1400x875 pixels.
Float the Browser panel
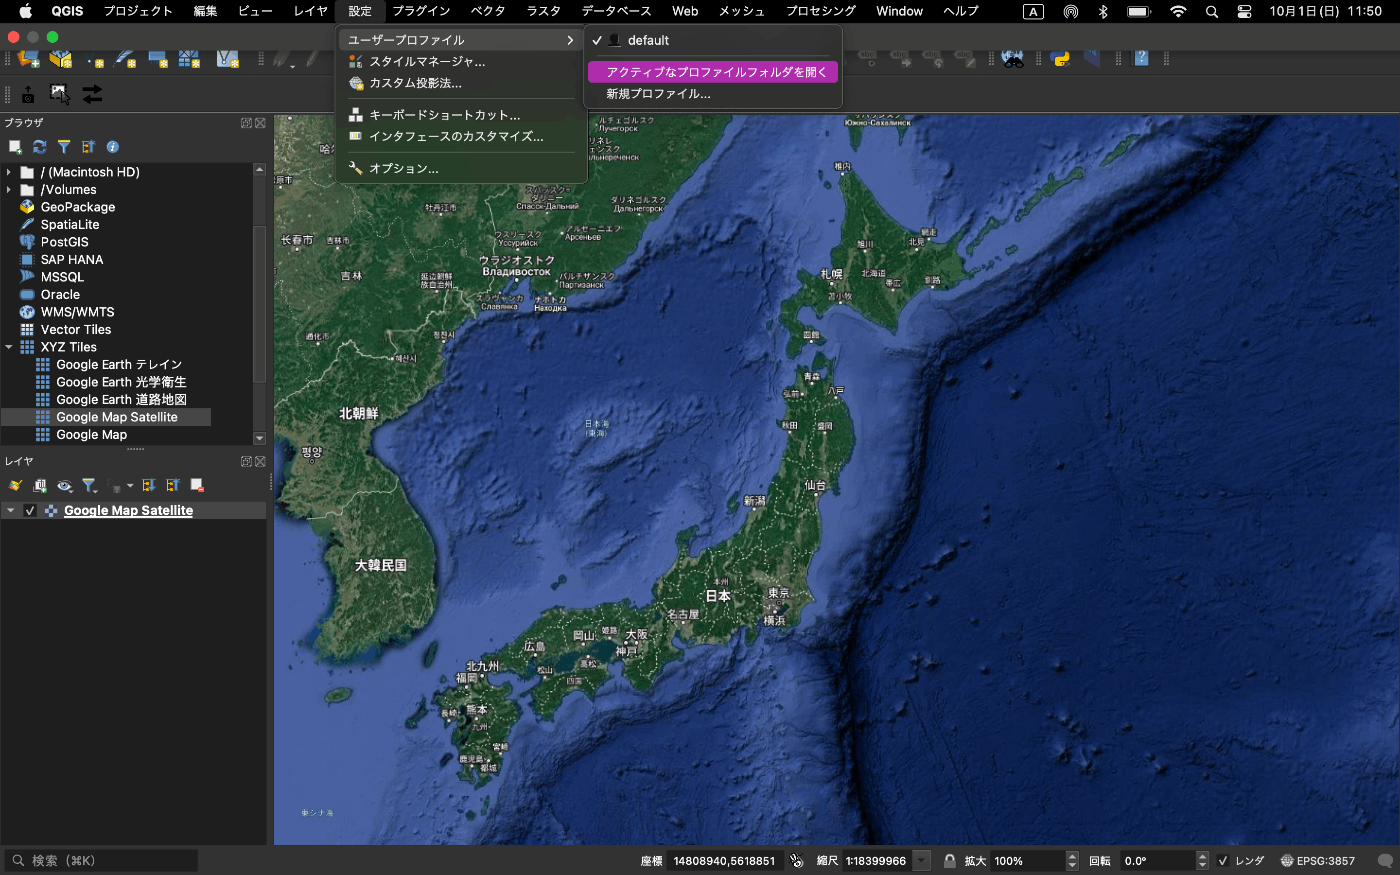pyautogui.click(x=246, y=123)
